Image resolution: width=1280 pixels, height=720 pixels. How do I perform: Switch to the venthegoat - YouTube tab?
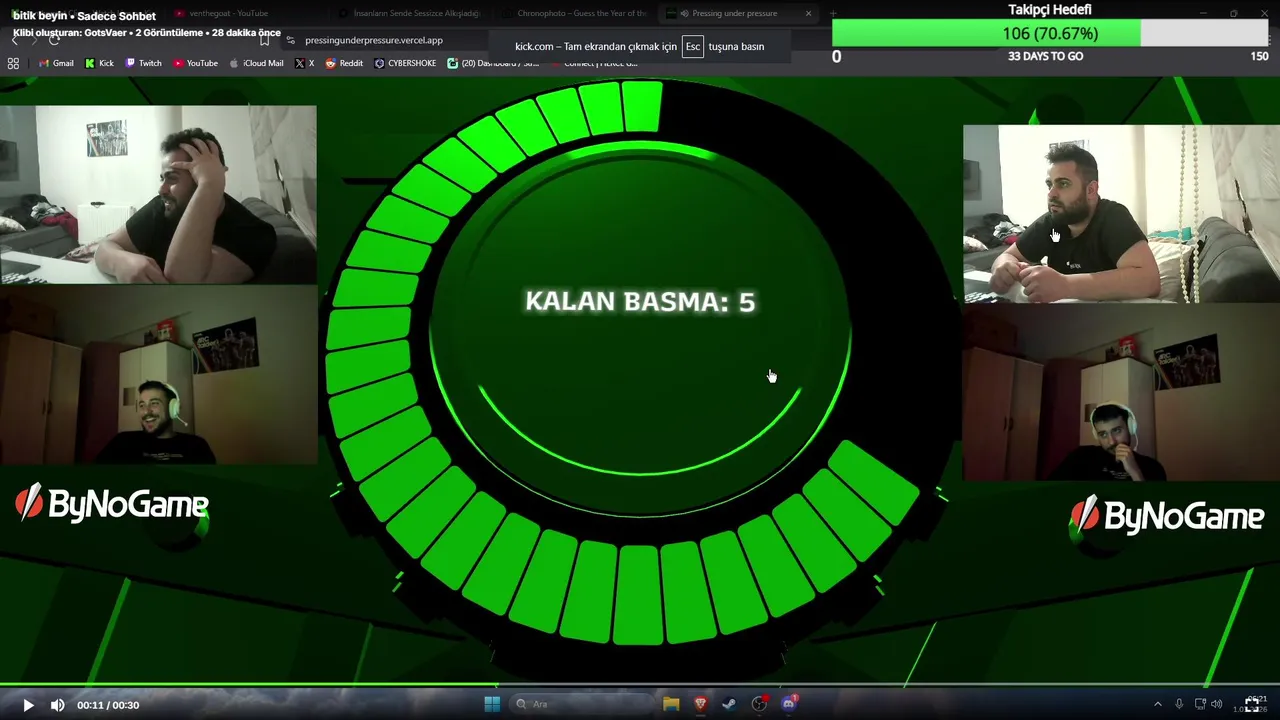pos(228,13)
